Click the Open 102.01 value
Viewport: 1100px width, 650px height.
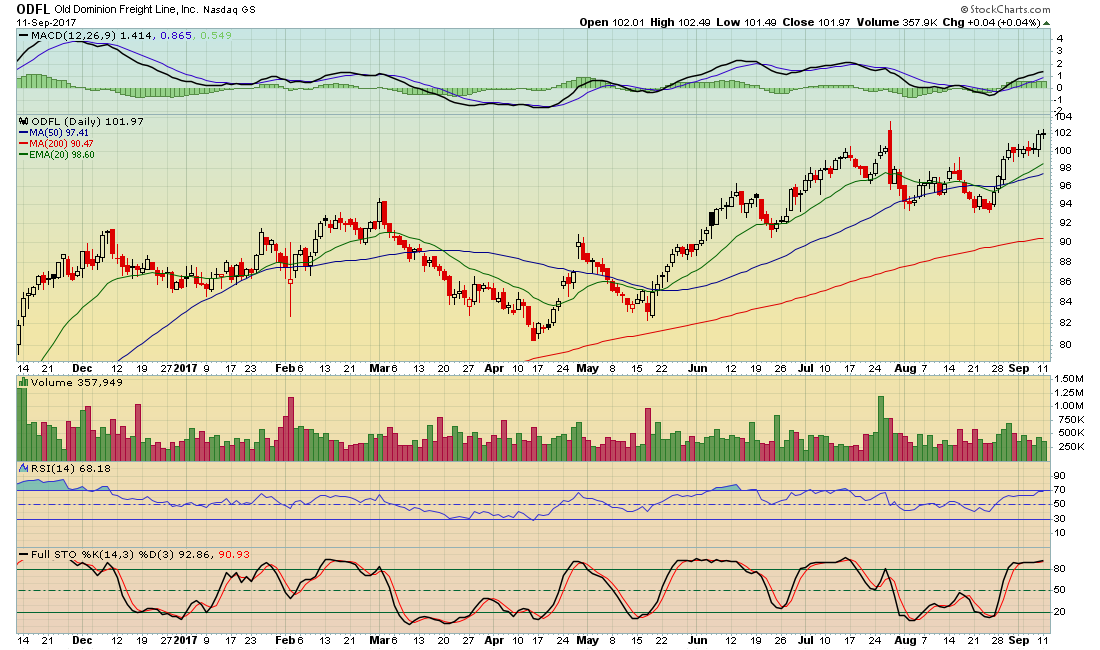point(612,22)
